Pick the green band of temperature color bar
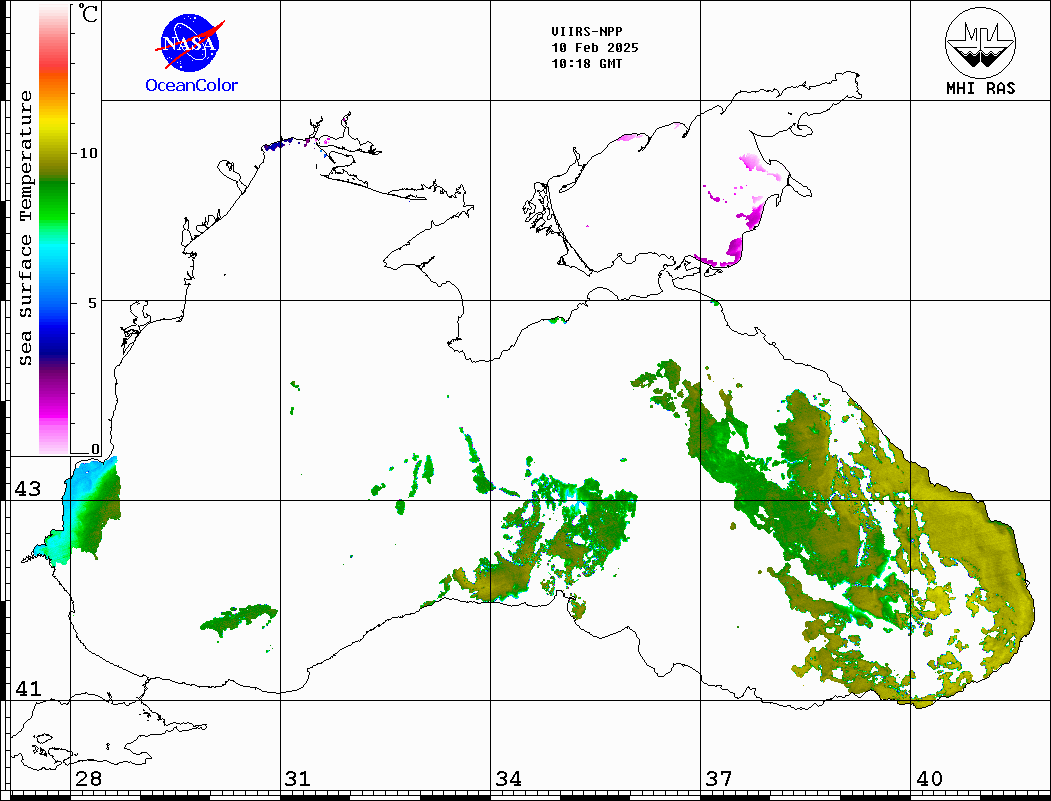Image resolution: width=1051 pixels, height=801 pixels. point(54,198)
